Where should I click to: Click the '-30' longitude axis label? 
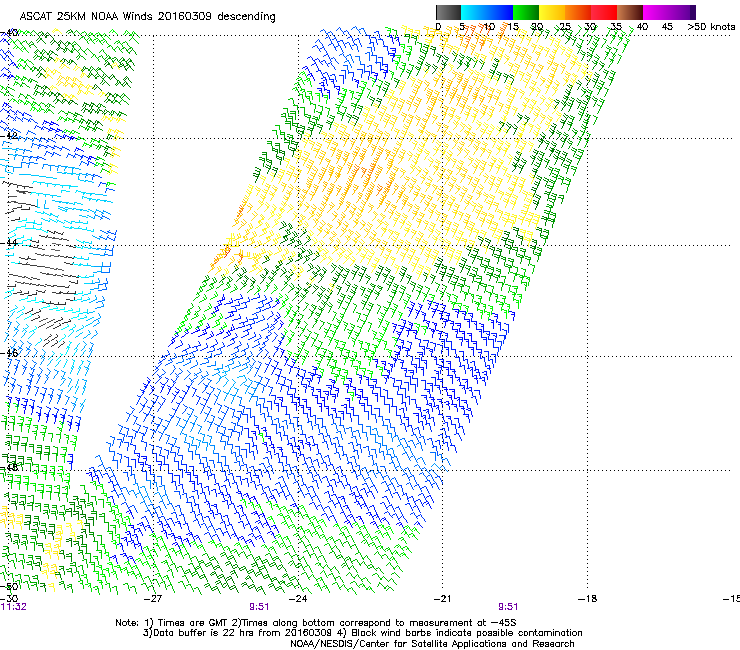click(x=9, y=599)
